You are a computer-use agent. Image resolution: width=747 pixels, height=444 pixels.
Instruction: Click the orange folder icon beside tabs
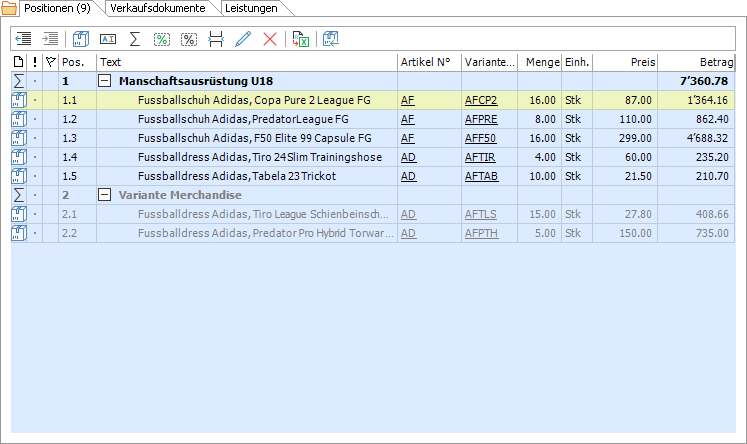tap(9, 8)
